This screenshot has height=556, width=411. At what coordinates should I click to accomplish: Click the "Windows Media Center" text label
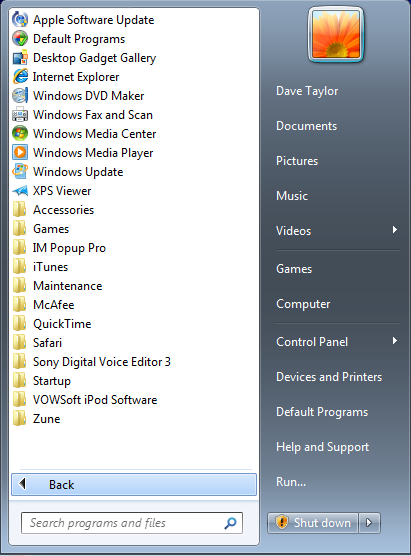[95, 134]
